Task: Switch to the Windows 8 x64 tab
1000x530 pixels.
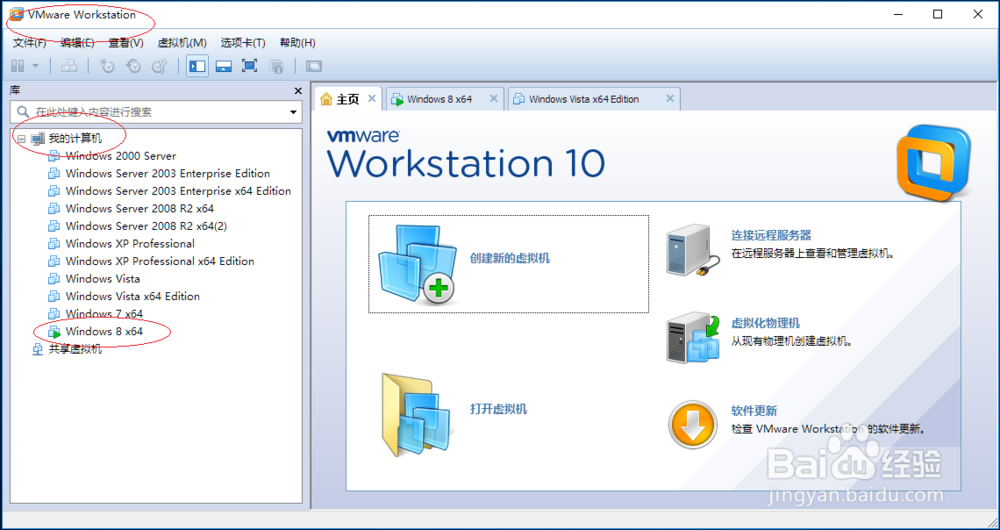Action: click(439, 99)
